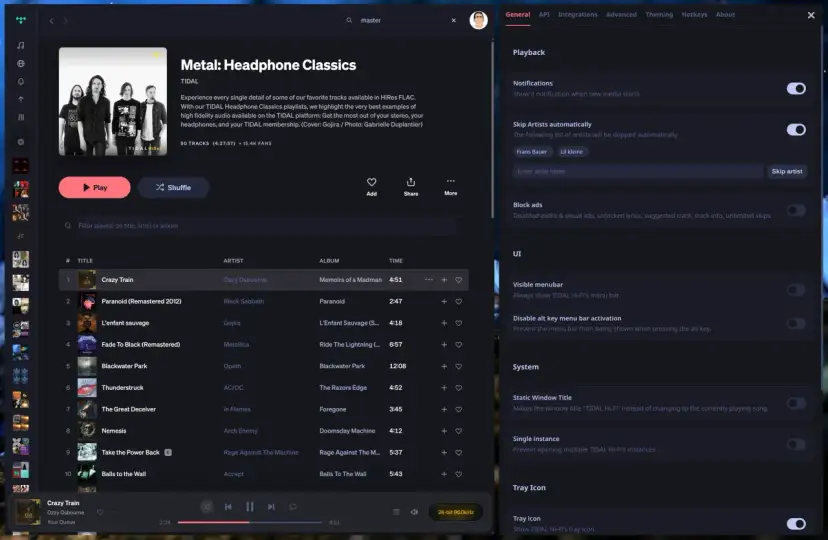The height and width of the screenshot is (540, 828).
Task: Close the settings panel
Action: tap(811, 15)
